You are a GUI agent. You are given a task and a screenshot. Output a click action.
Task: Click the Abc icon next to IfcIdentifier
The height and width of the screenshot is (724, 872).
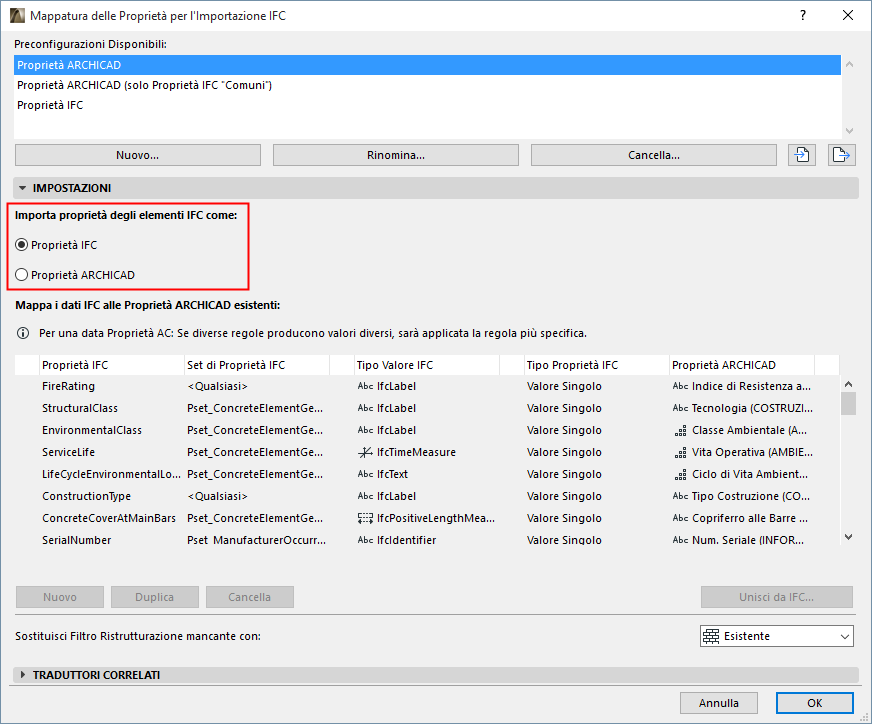[365, 540]
